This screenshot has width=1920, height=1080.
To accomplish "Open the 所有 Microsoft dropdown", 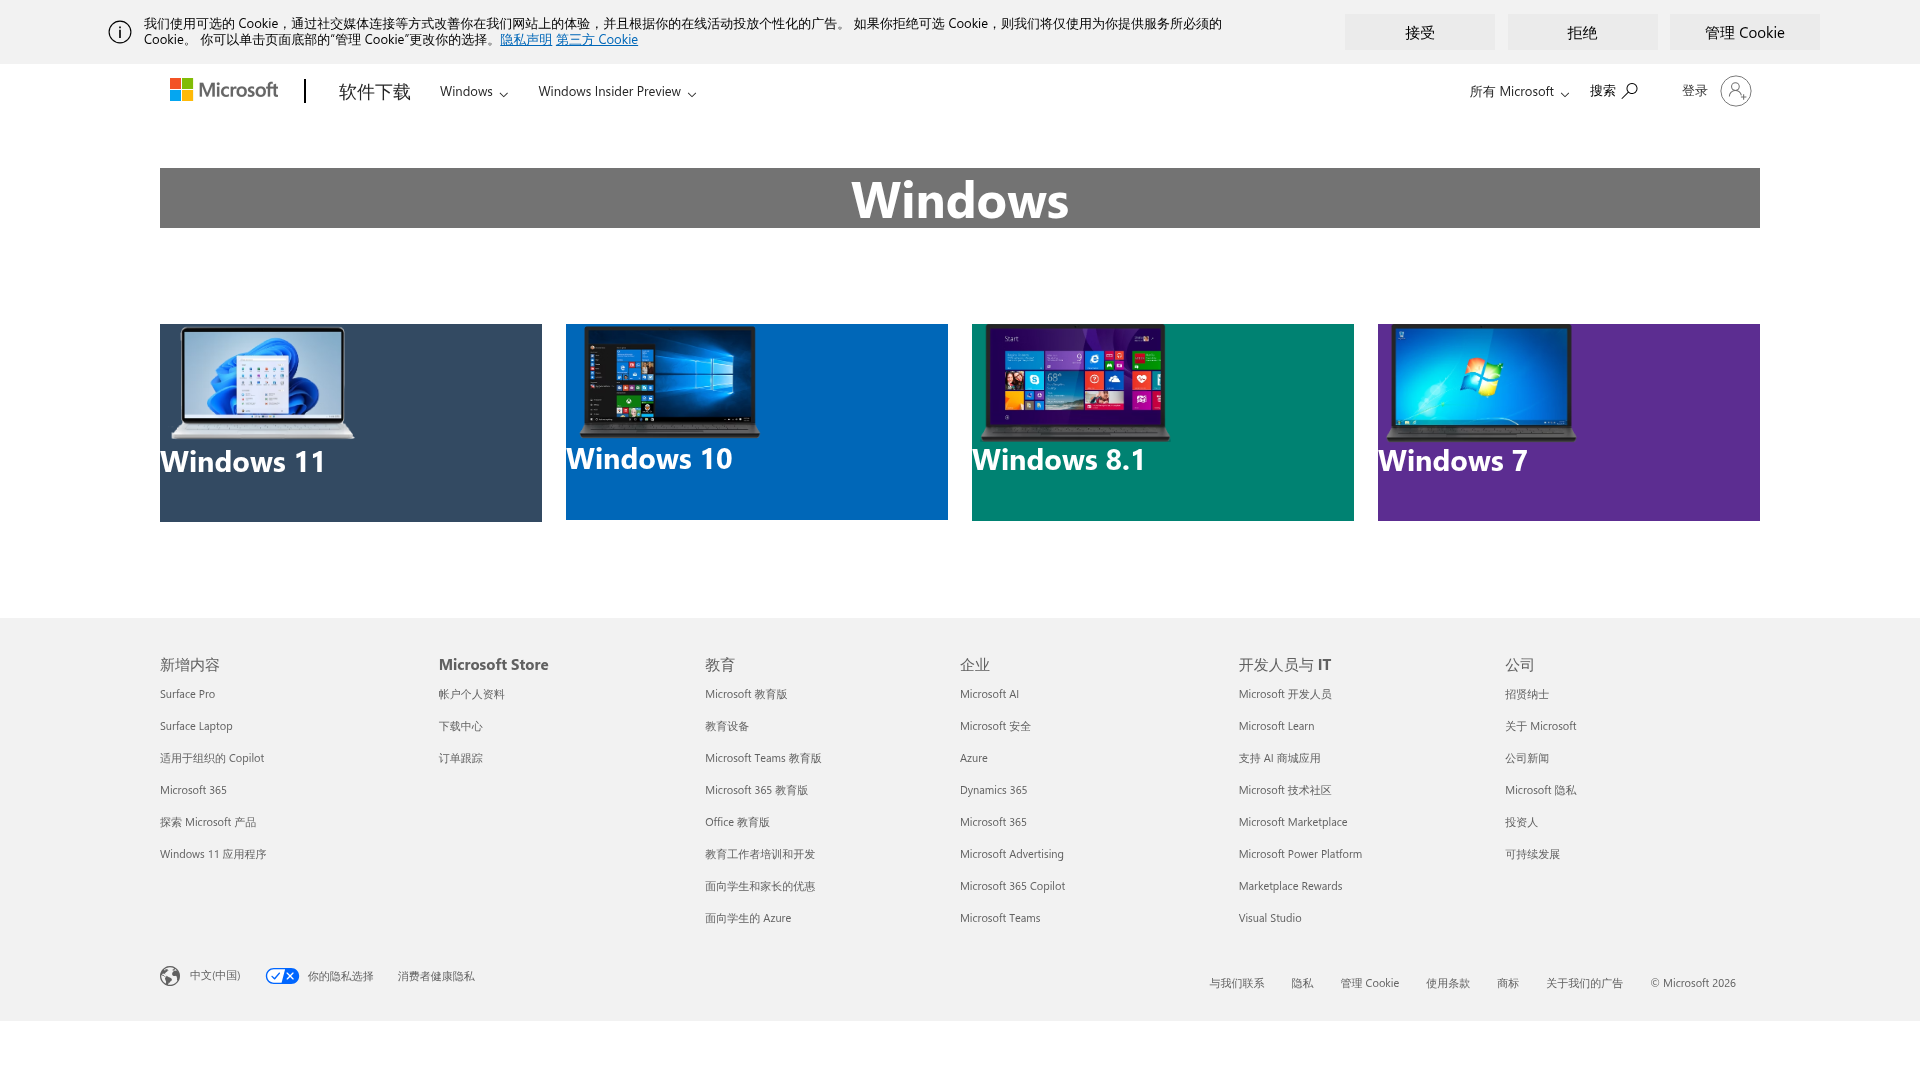I will click(x=1517, y=91).
